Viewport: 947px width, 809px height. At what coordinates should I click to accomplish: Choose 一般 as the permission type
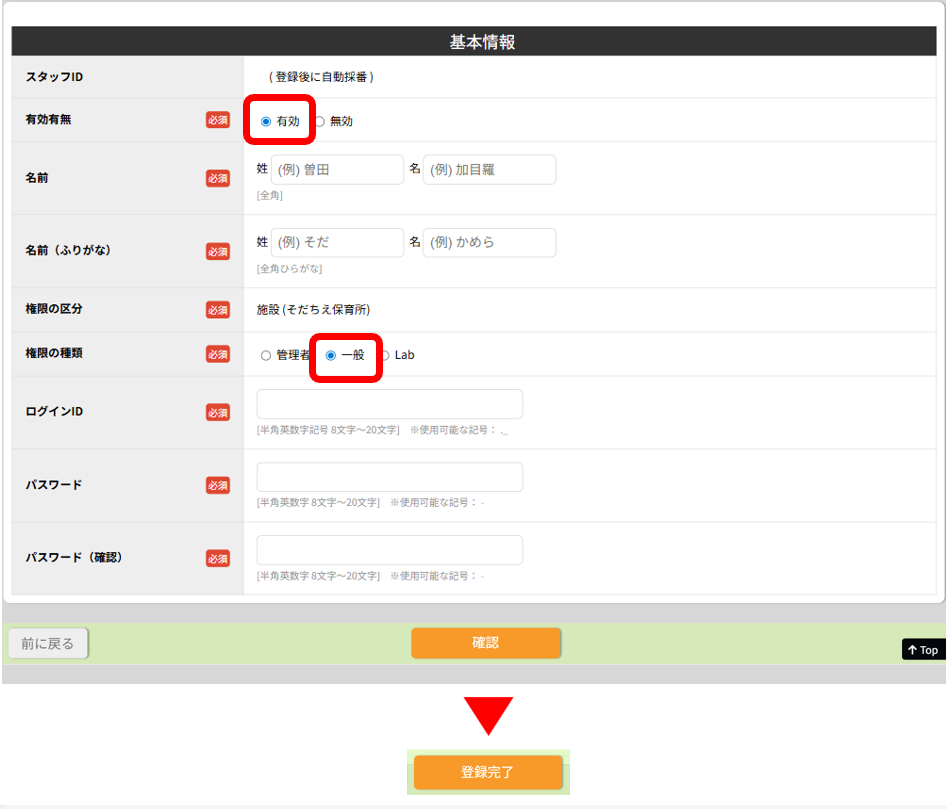tap(331, 355)
